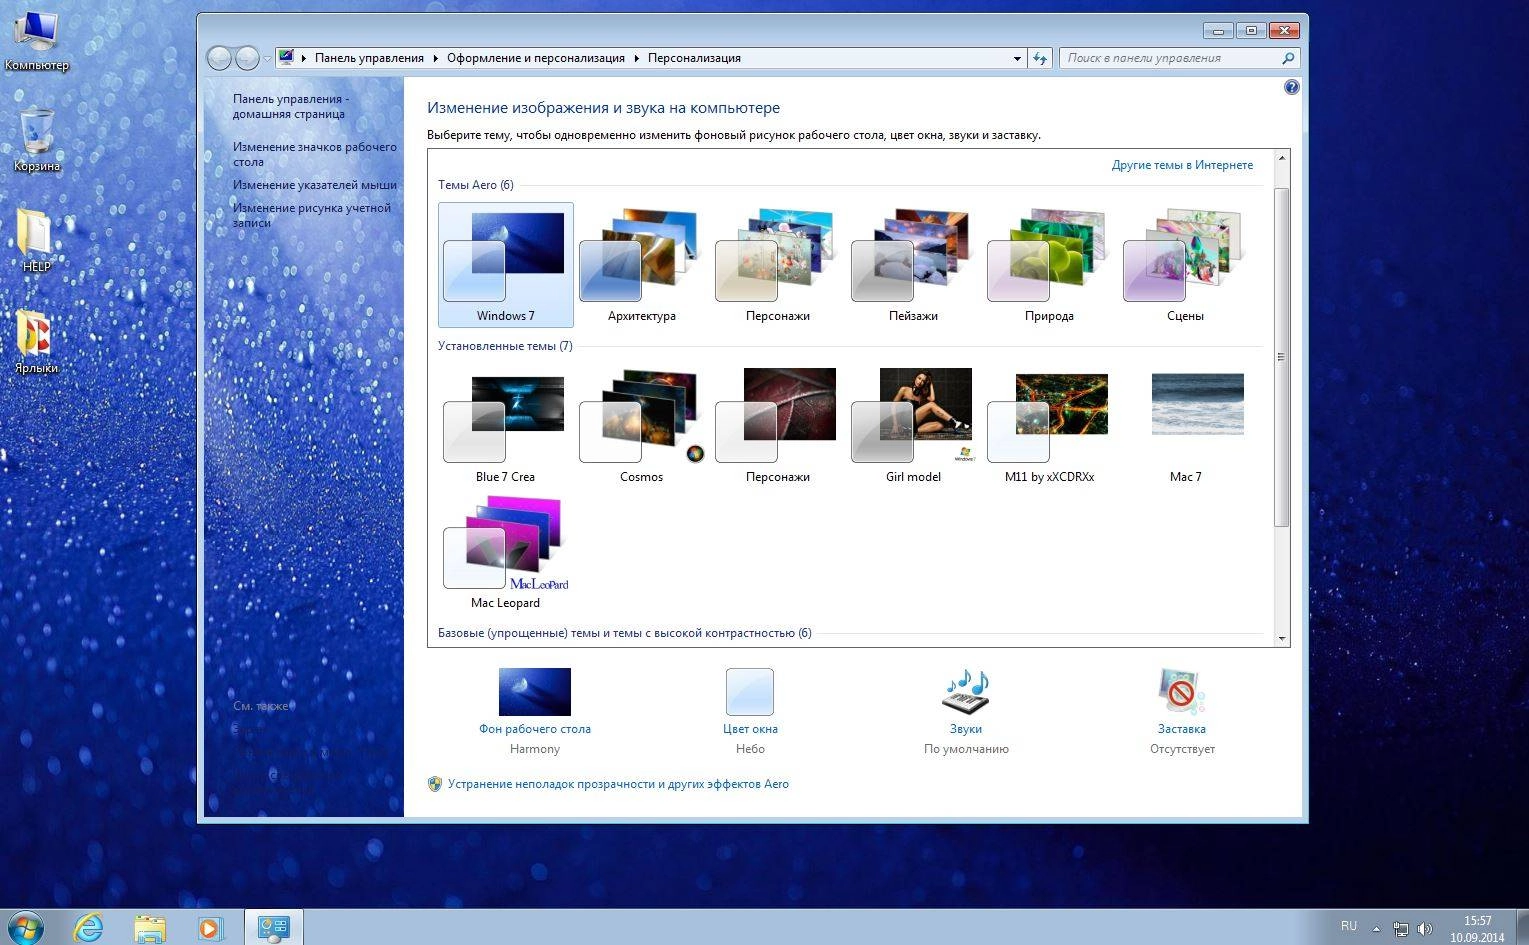Expand the address bar history dropdown
The image size is (1529, 945).
pos(1017,58)
